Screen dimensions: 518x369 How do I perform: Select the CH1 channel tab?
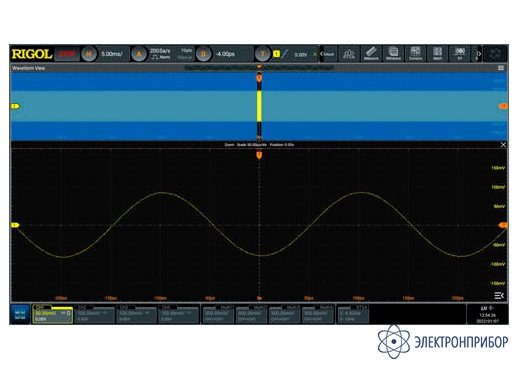[x=52, y=314]
